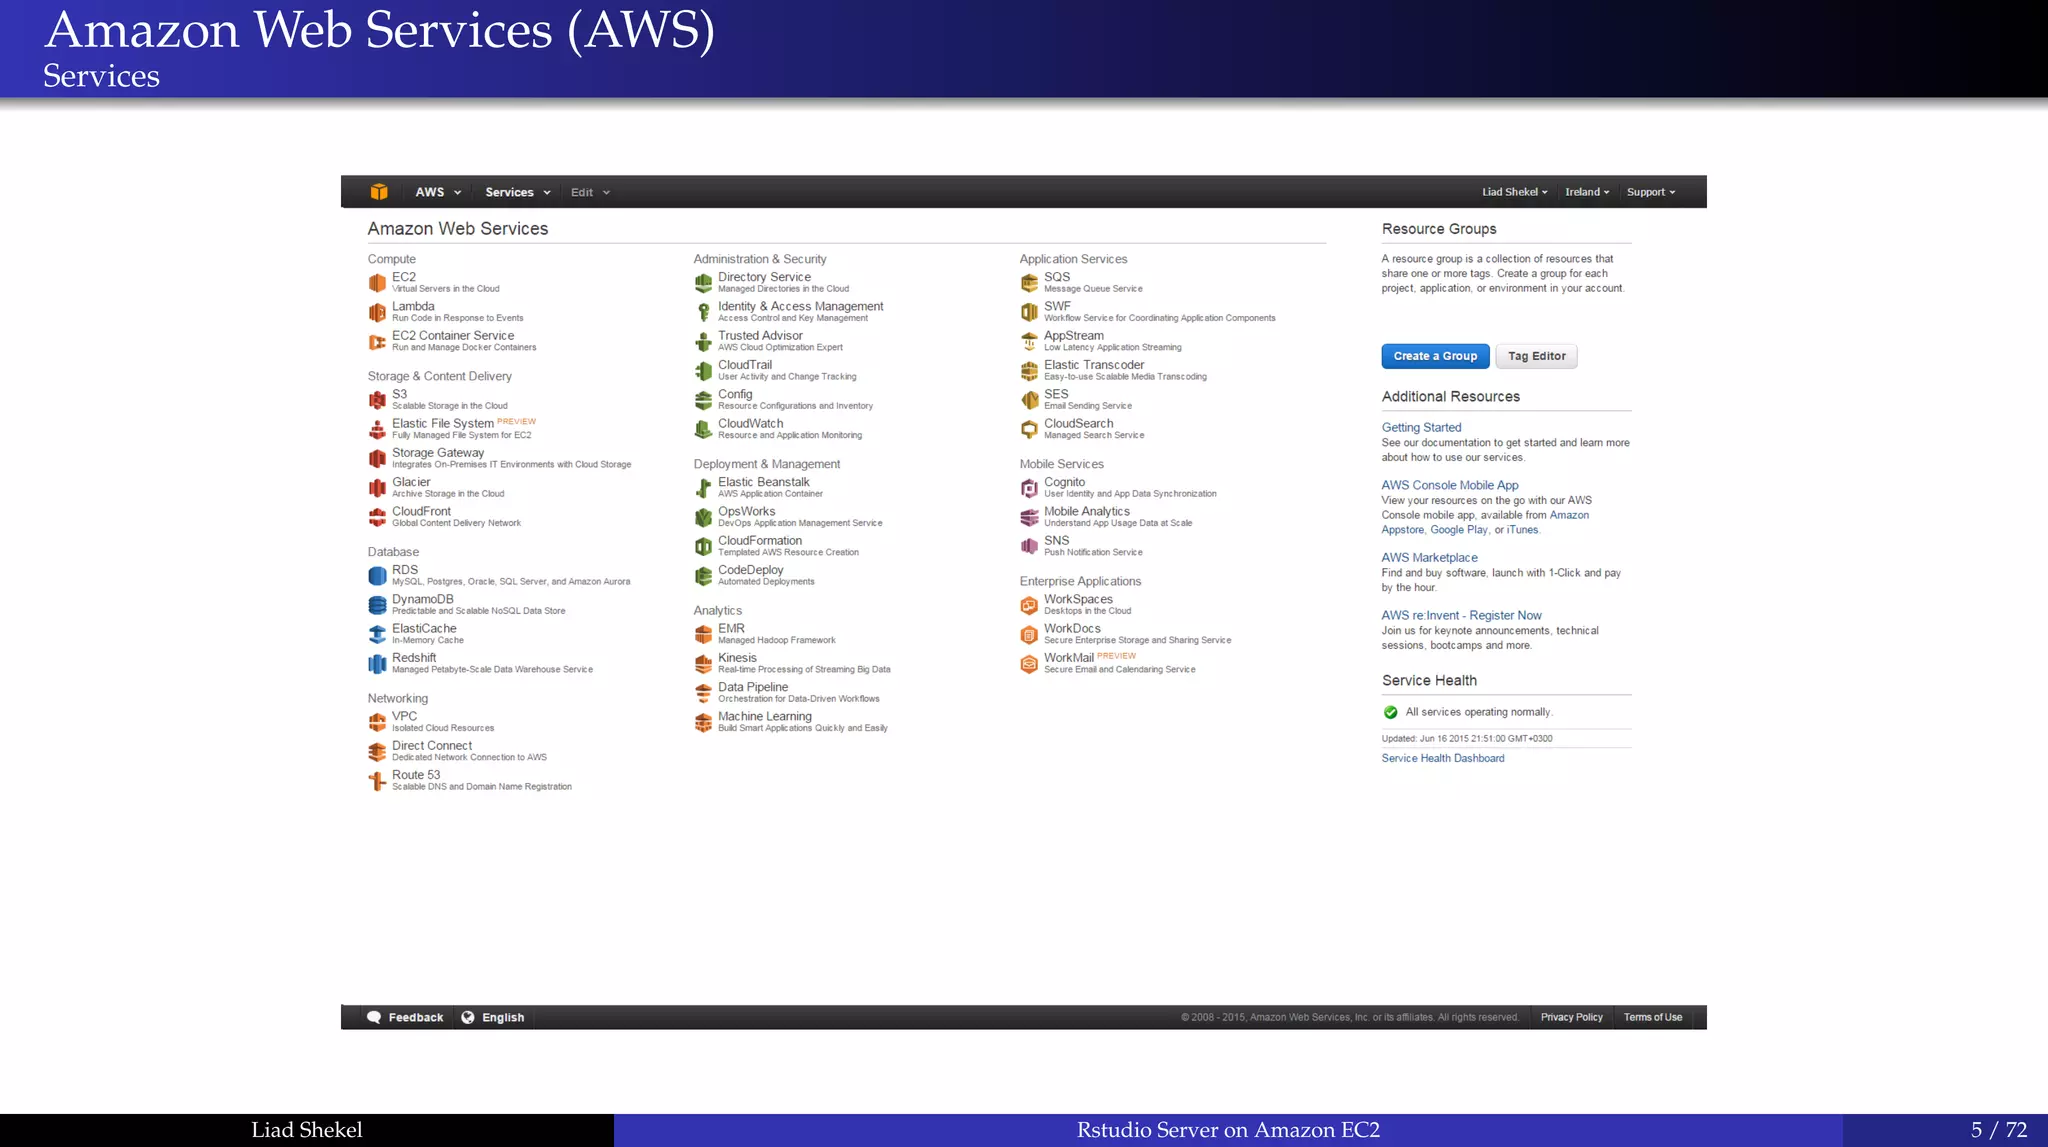This screenshot has width=2048, height=1147.
Task: Click the Create a Group button
Action: 1435,356
